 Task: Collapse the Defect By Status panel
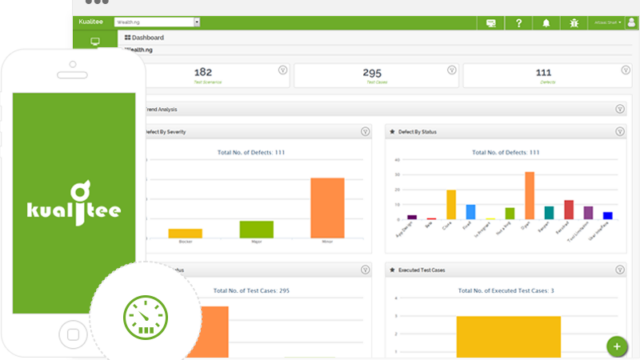[620, 131]
